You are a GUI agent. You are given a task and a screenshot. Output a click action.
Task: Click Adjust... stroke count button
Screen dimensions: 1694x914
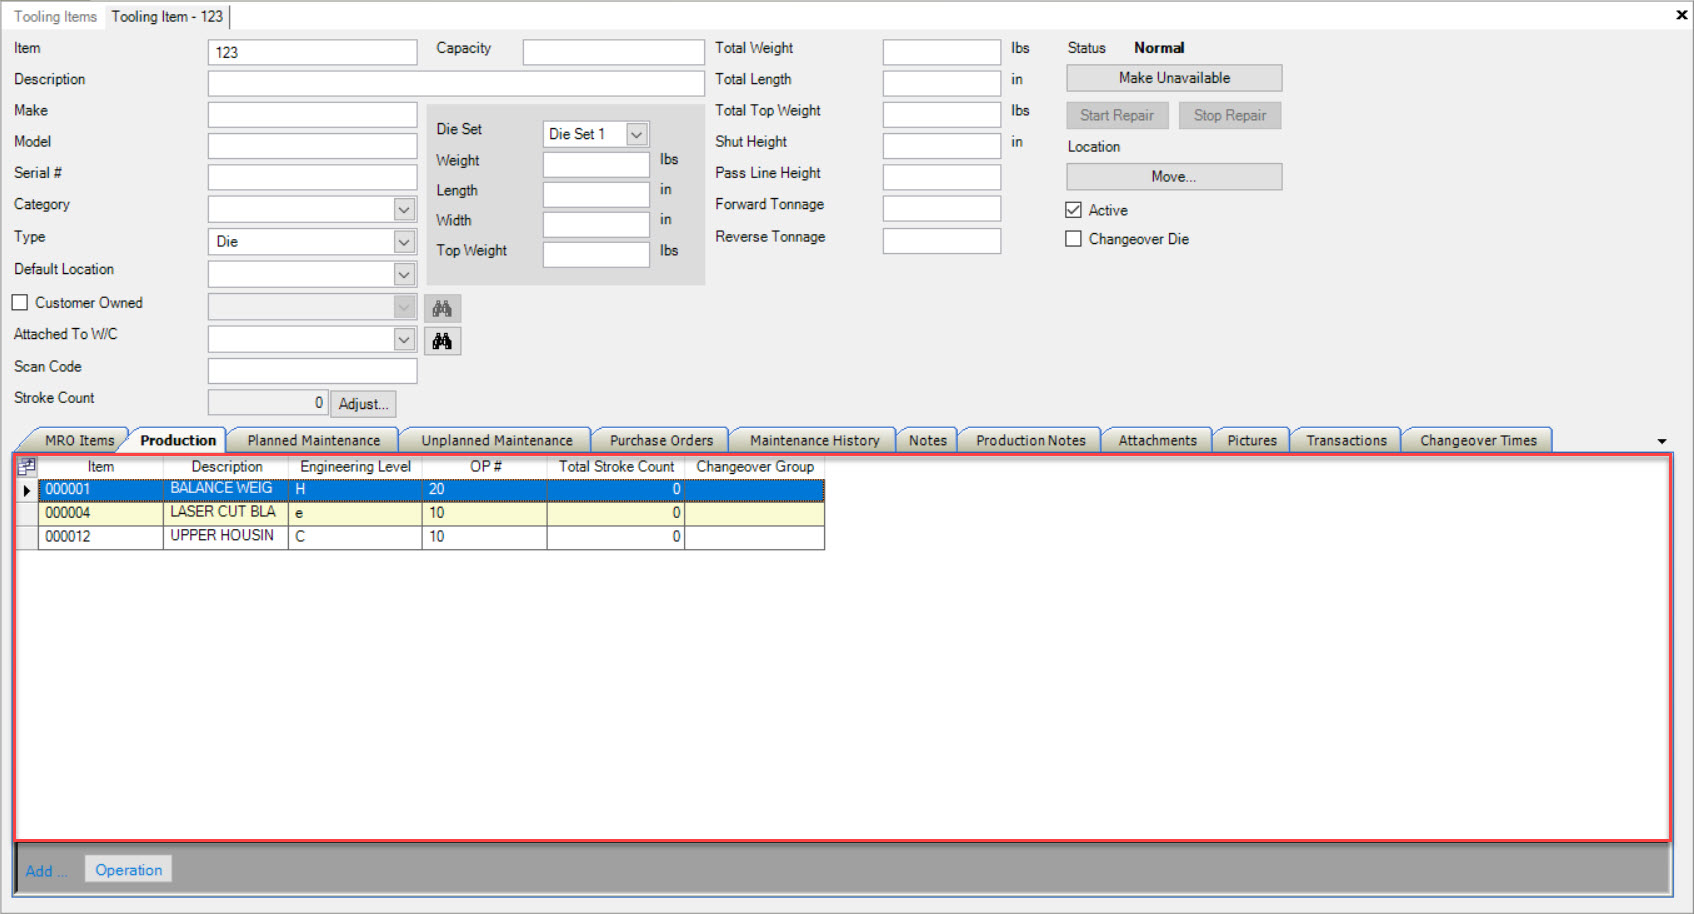[363, 404]
